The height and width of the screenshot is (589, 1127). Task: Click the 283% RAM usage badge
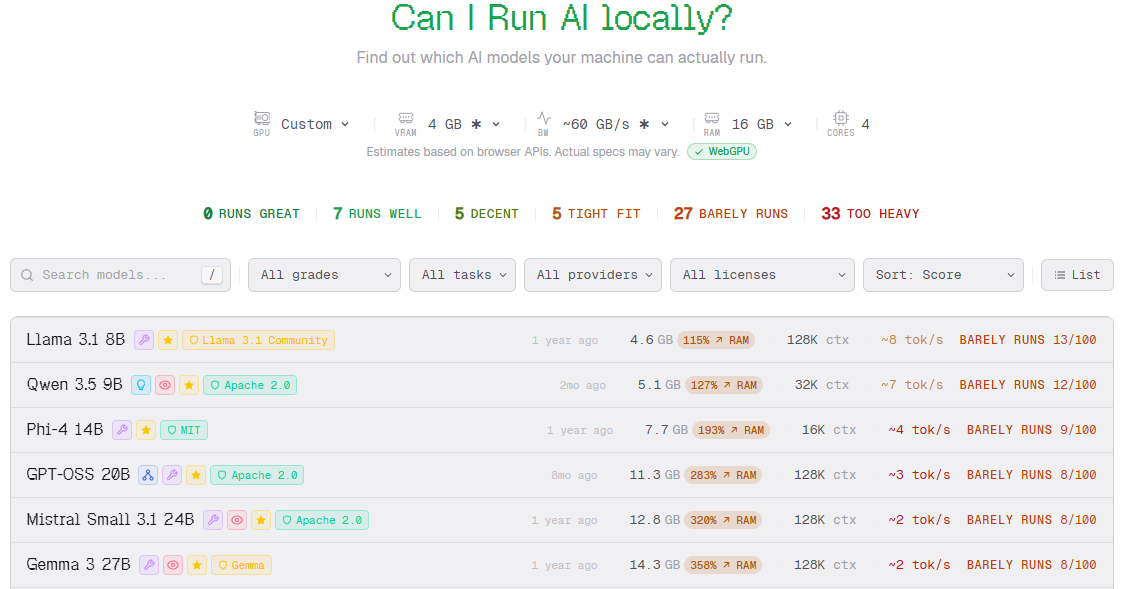point(723,475)
